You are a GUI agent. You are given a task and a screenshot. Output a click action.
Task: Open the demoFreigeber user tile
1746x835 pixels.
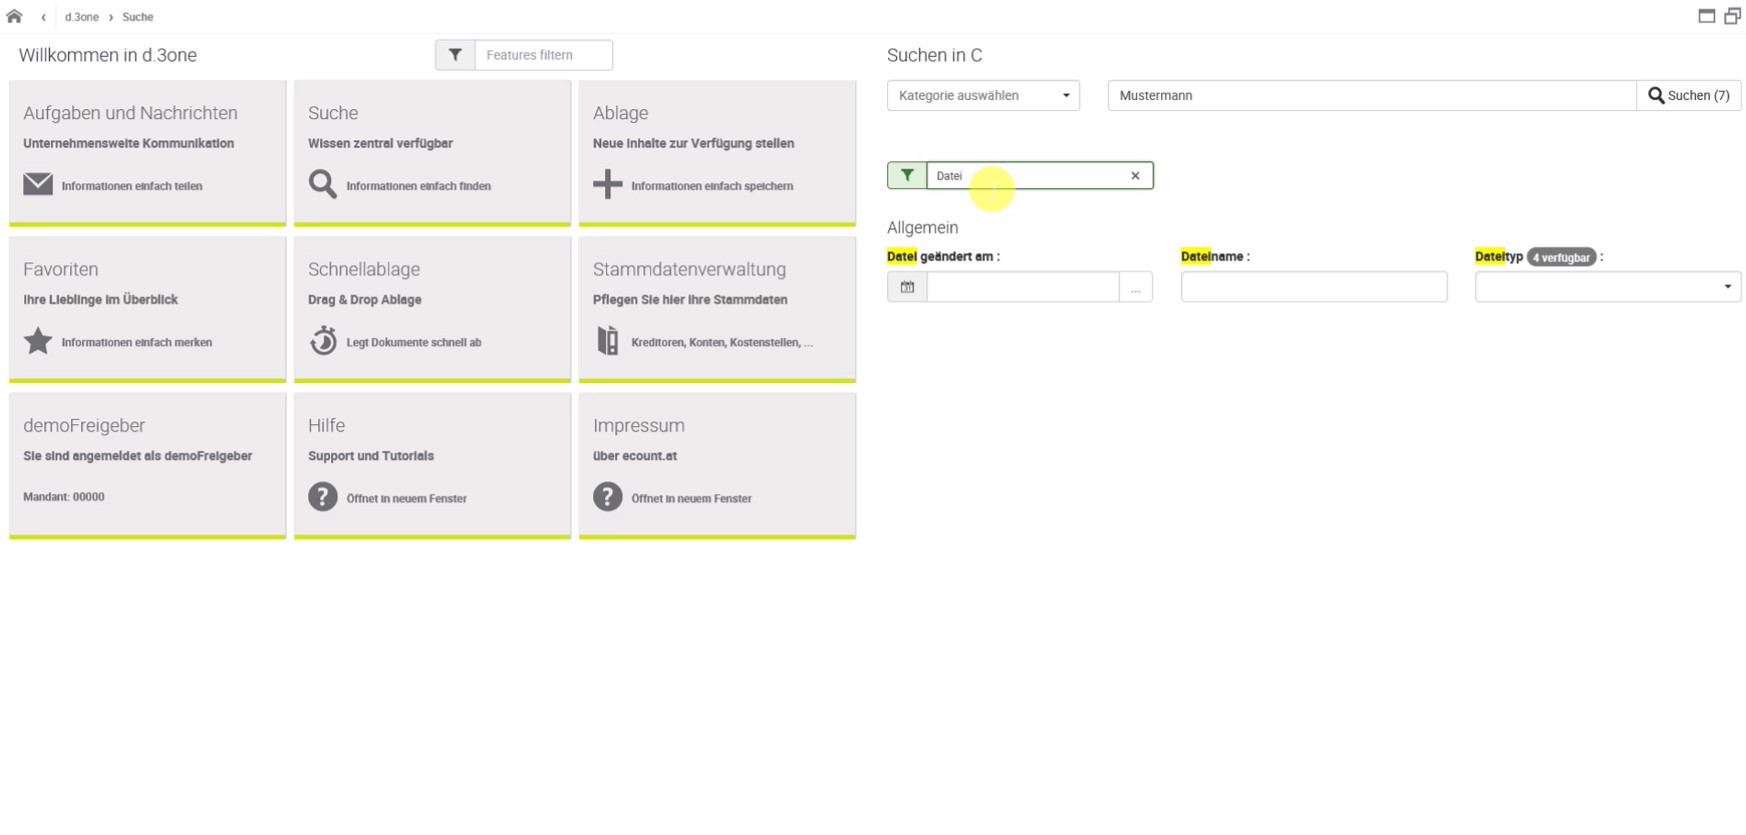[x=148, y=465]
